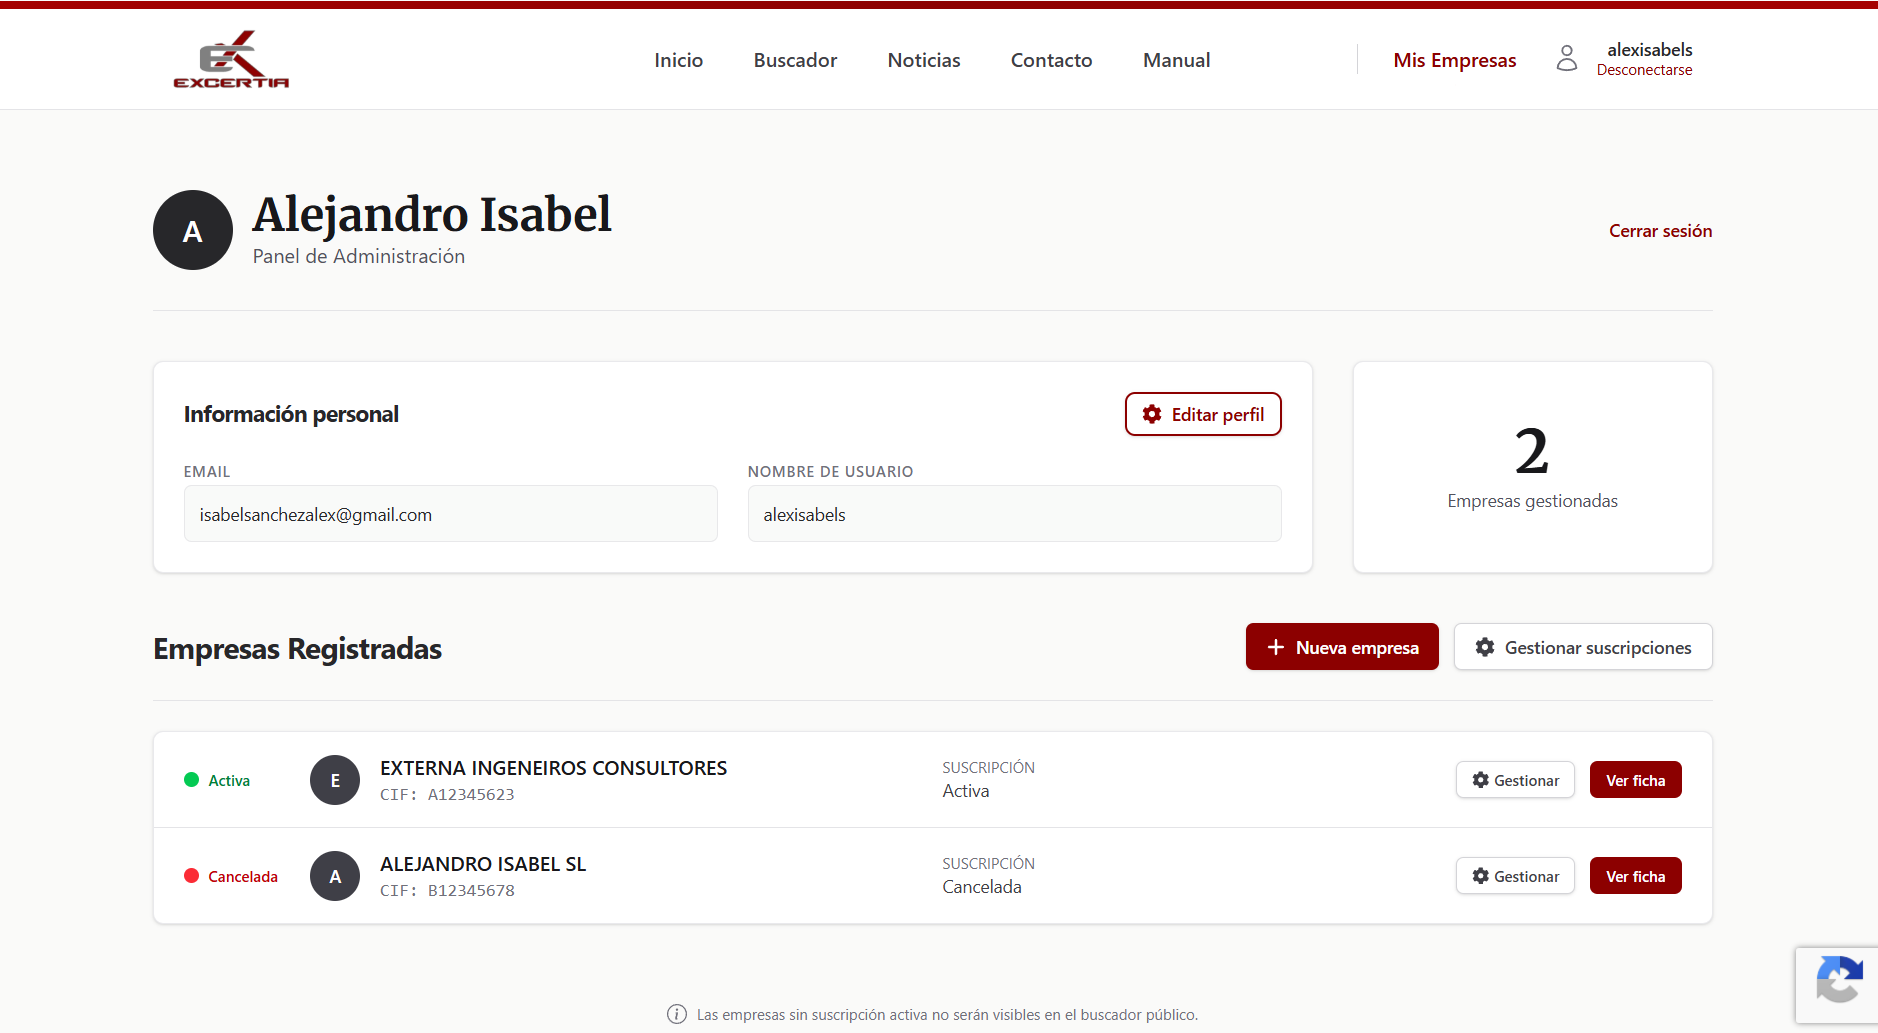This screenshot has width=1878, height=1033.
Task: Click the info icon beside footer notice
Action: [677, 1014]
